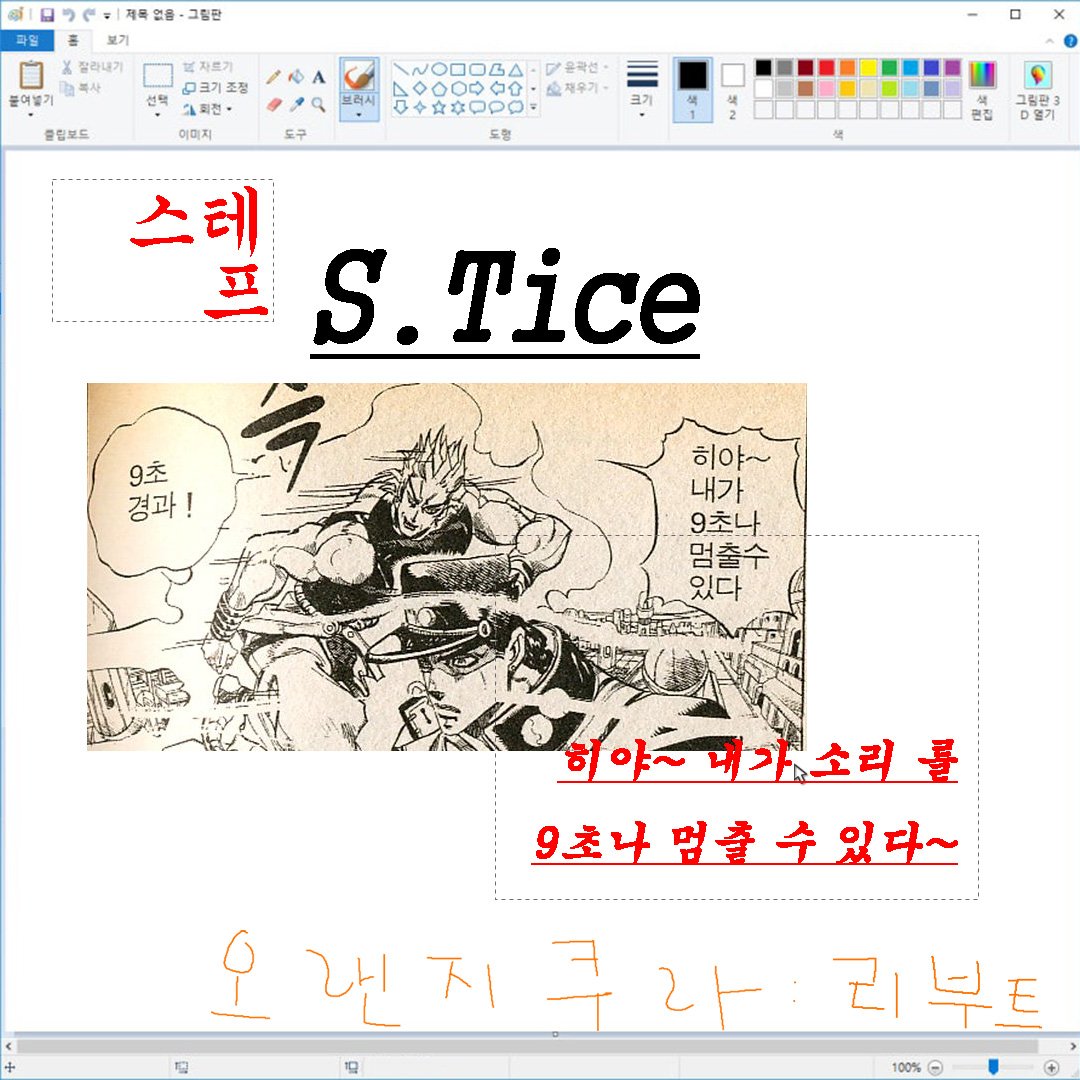Expand the 붙여넣기 paste dropdown arrow

click(x=31, y=114)
